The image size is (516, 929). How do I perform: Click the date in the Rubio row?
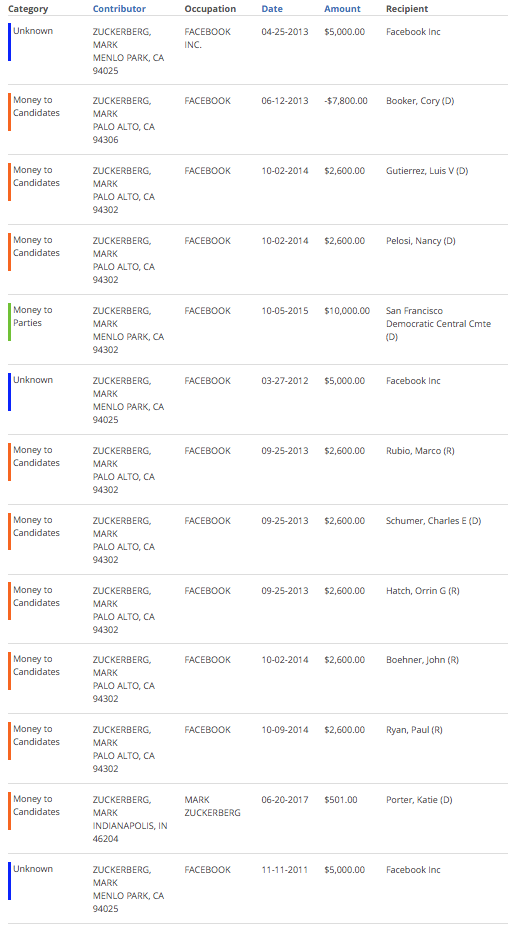(x=284, y=451)
